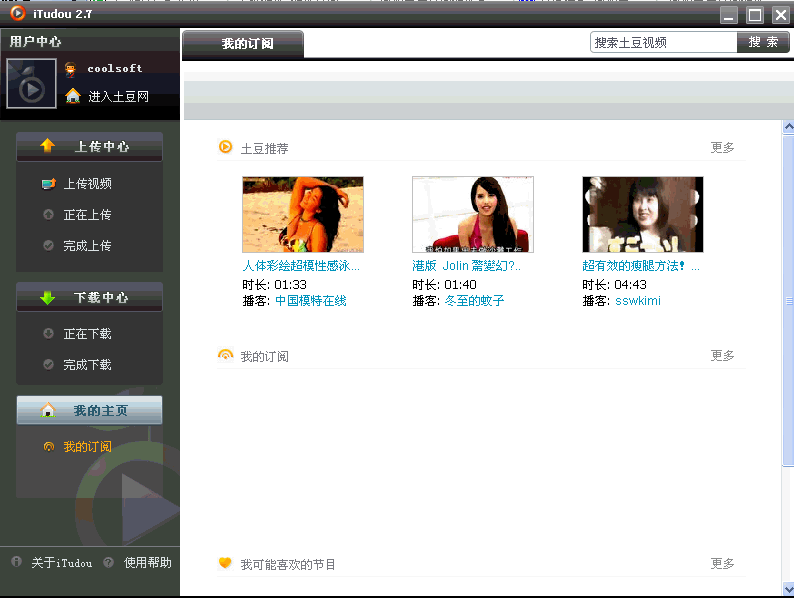794x598 pixels.
Task: Click the iTudou logo icon in title bar
Action: coord(18,13)
